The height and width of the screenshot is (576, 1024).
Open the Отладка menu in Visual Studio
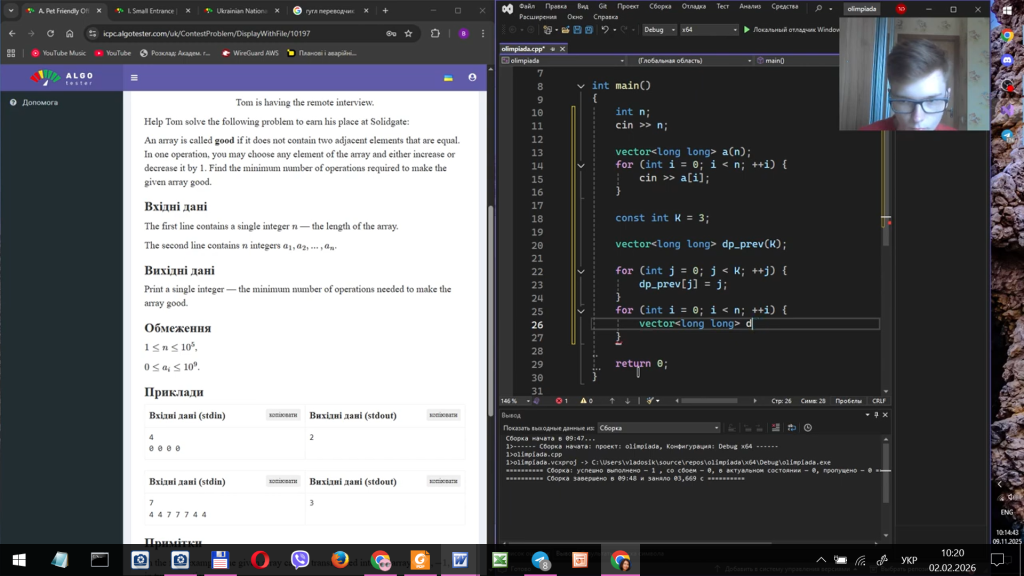[x=693, y=6]
